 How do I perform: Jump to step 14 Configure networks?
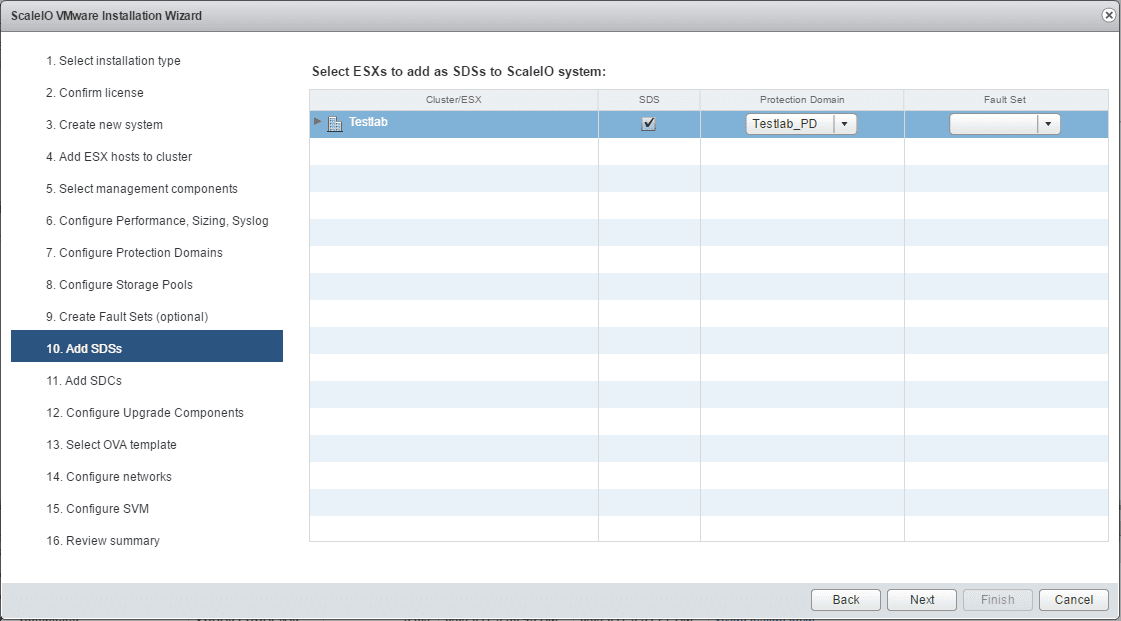click(109, 477)
